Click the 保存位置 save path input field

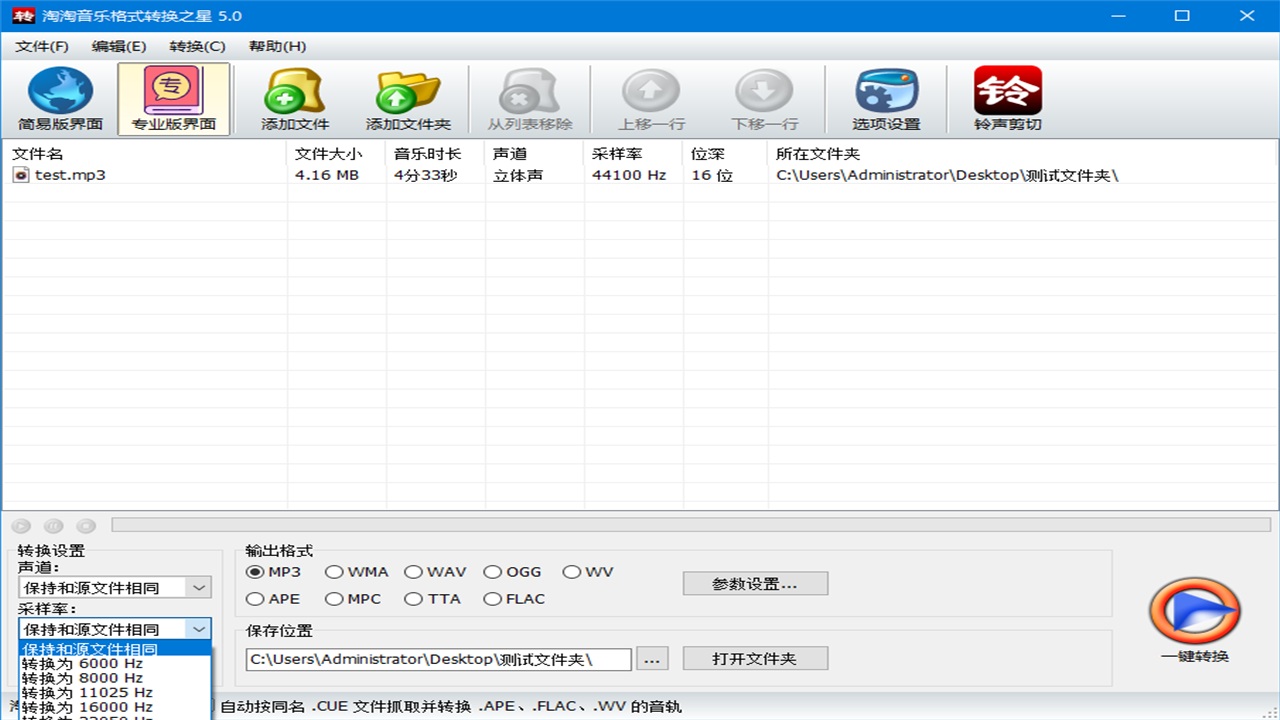pyautogui.click(x=438, y=659)
